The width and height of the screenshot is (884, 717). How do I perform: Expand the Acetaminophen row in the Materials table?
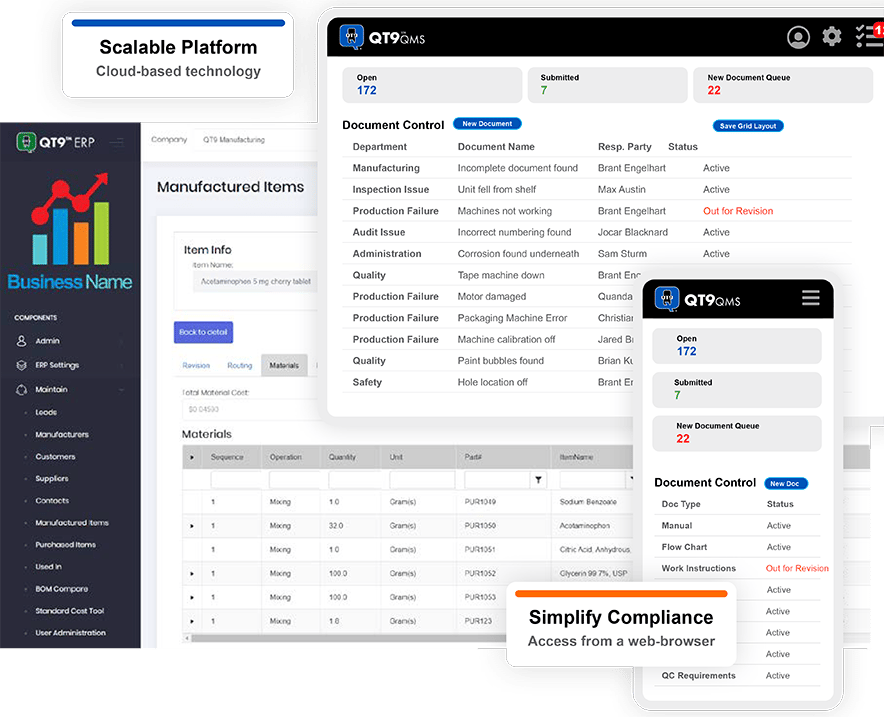[x=192, y=523]
